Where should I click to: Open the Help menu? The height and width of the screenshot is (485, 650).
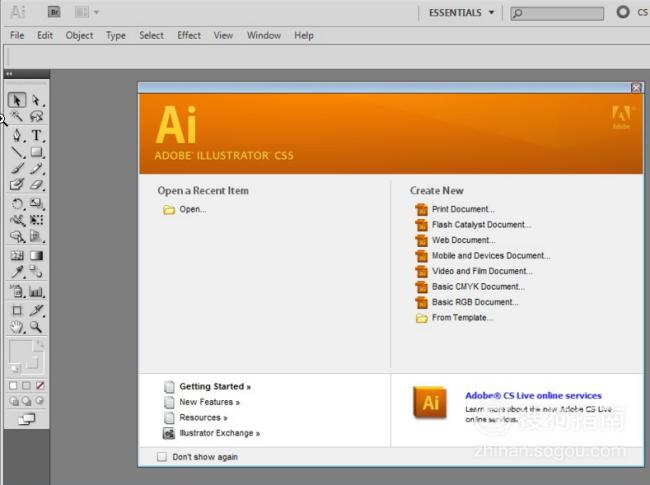point(304,36)
